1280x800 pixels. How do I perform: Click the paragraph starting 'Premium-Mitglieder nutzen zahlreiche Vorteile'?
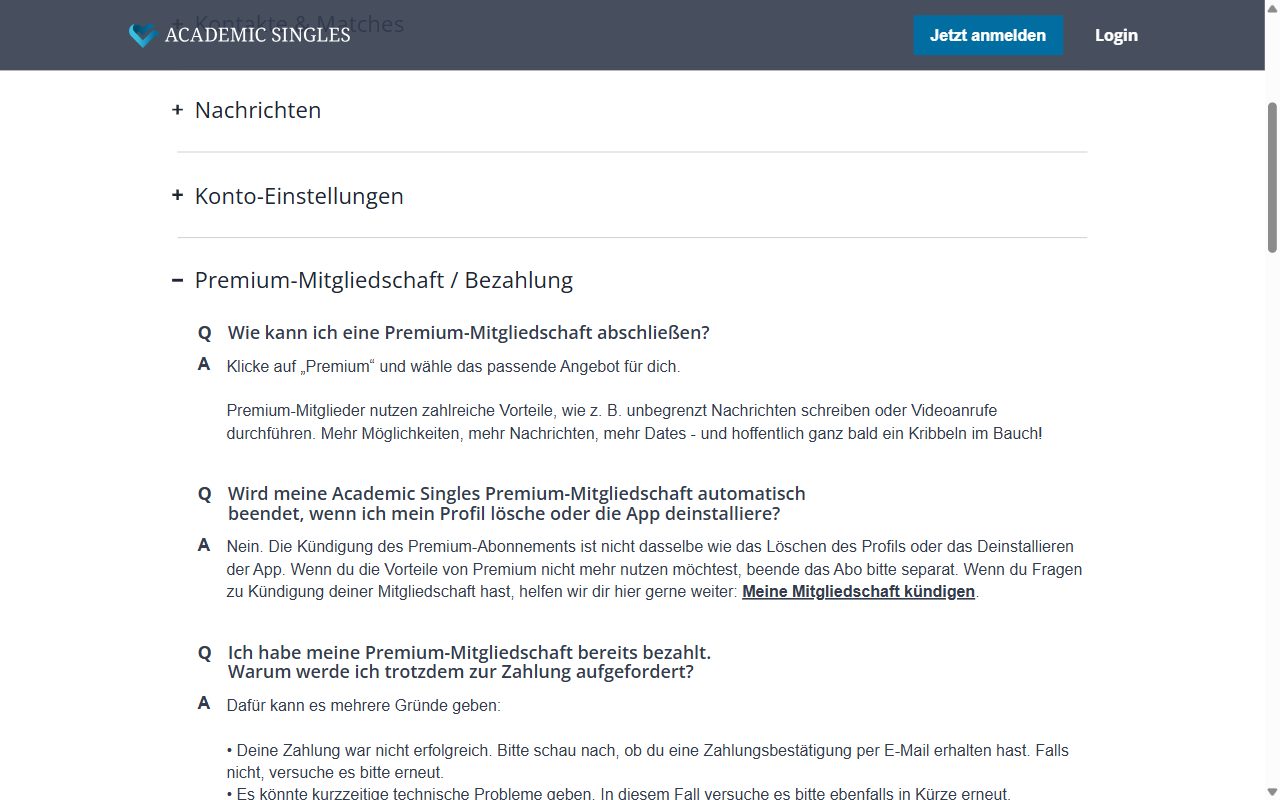[x=634, y=422]
